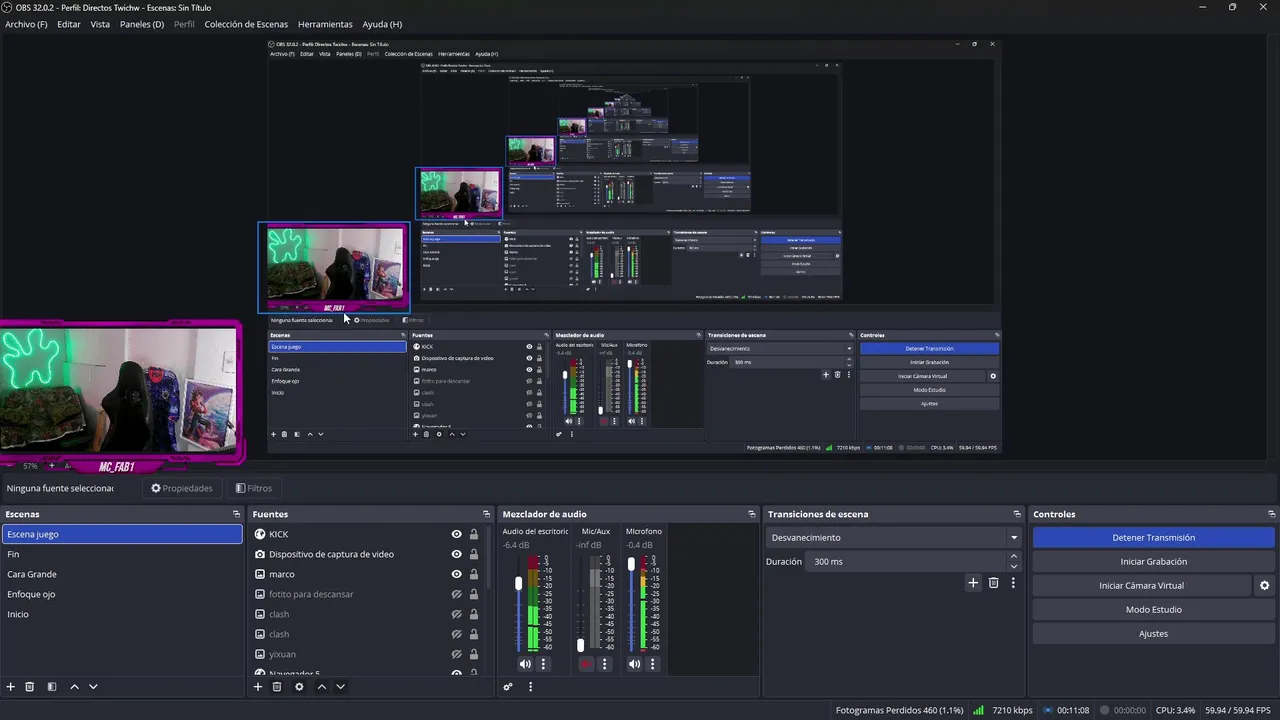Open the Vista menu
The height and width of the screenshot is (720, 1280).
[100, 24]
